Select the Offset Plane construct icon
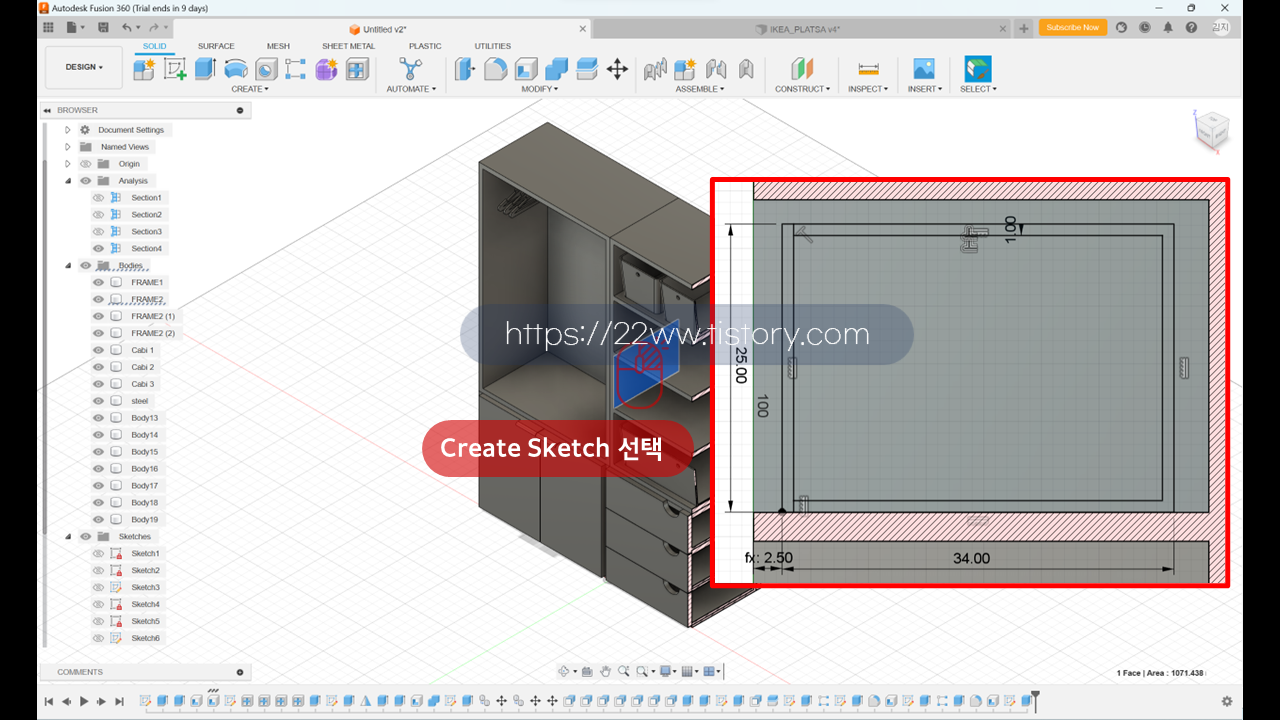The image size is (1280, 720). point(802,69)
